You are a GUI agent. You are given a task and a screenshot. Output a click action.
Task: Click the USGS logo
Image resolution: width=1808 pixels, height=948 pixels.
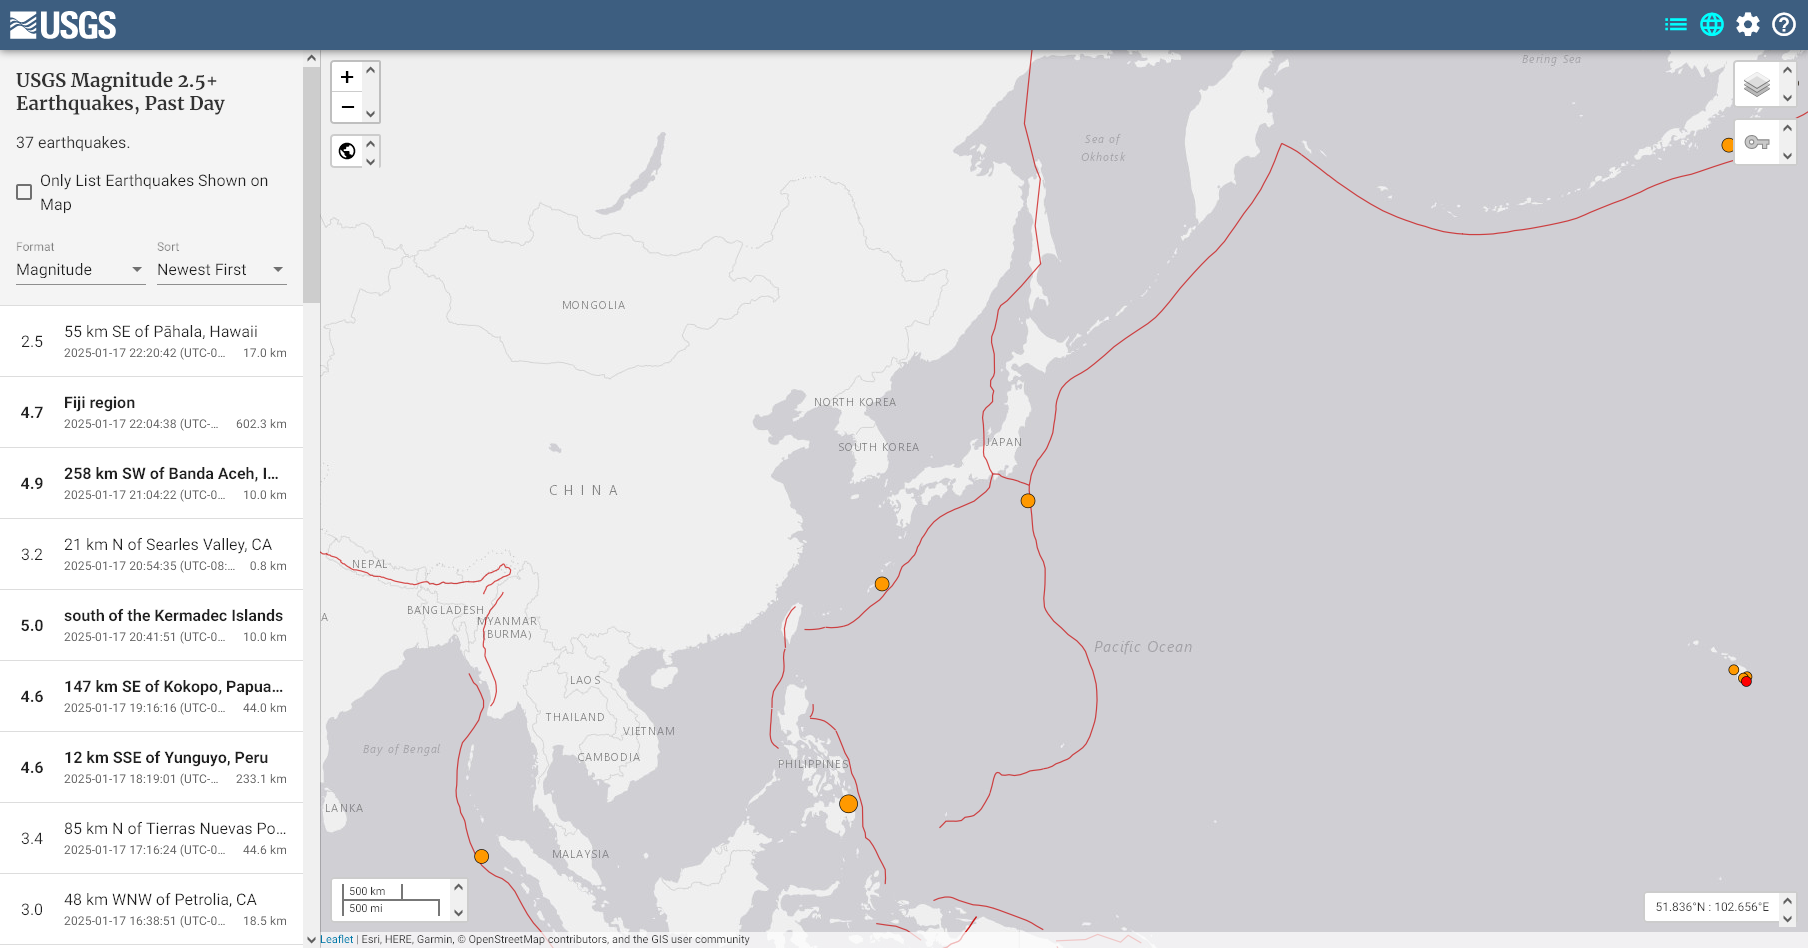(63, 25)
